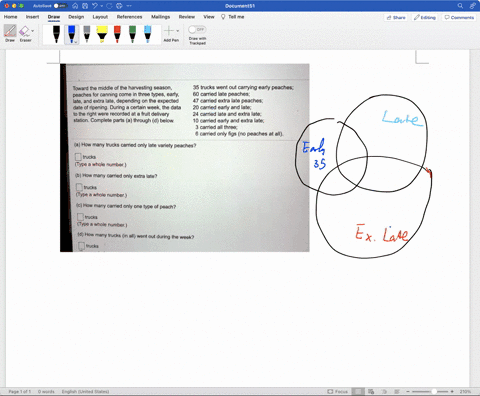Click the Search magnifier icon

pyautogui.click(x=460, y=6)
